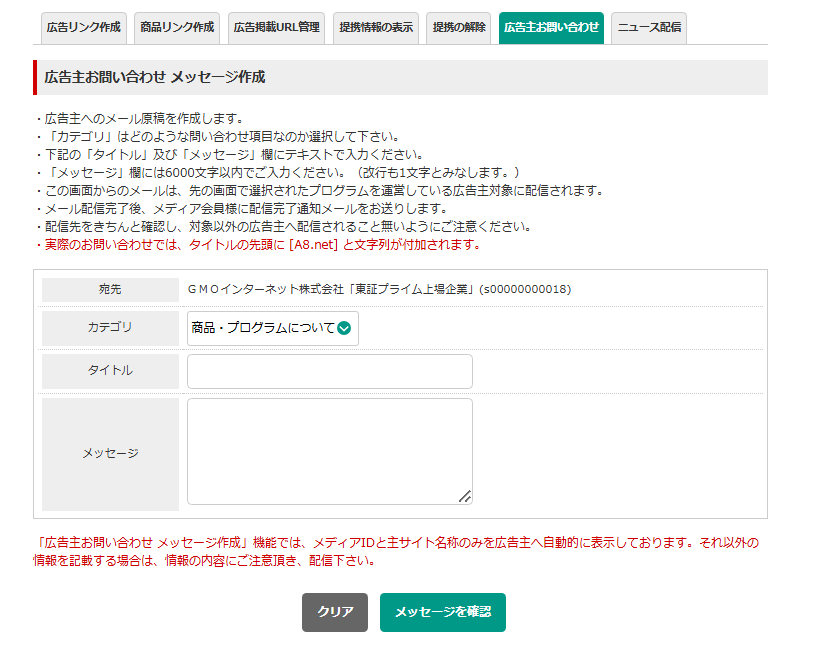
Task: Click the クリア button
Action: pyautogui.click(x=335, y=612)
